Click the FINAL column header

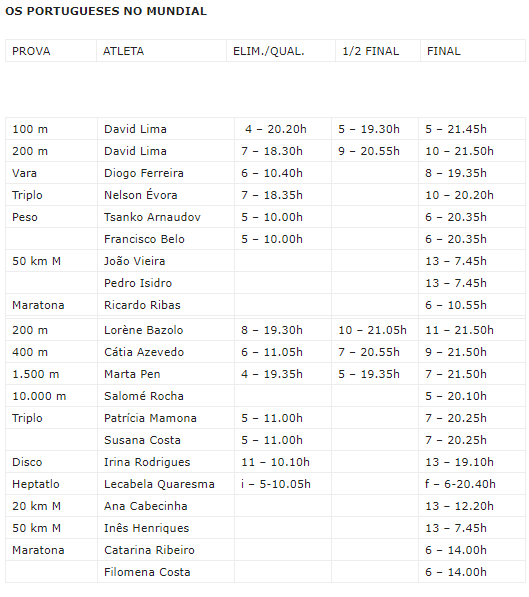pos(473,51)
